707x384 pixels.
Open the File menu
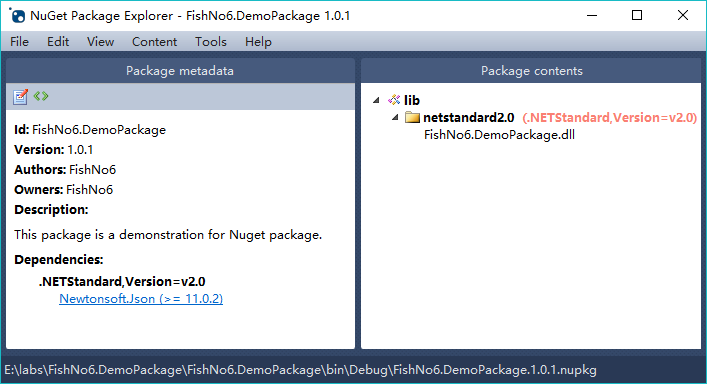(x=19, y=42)
